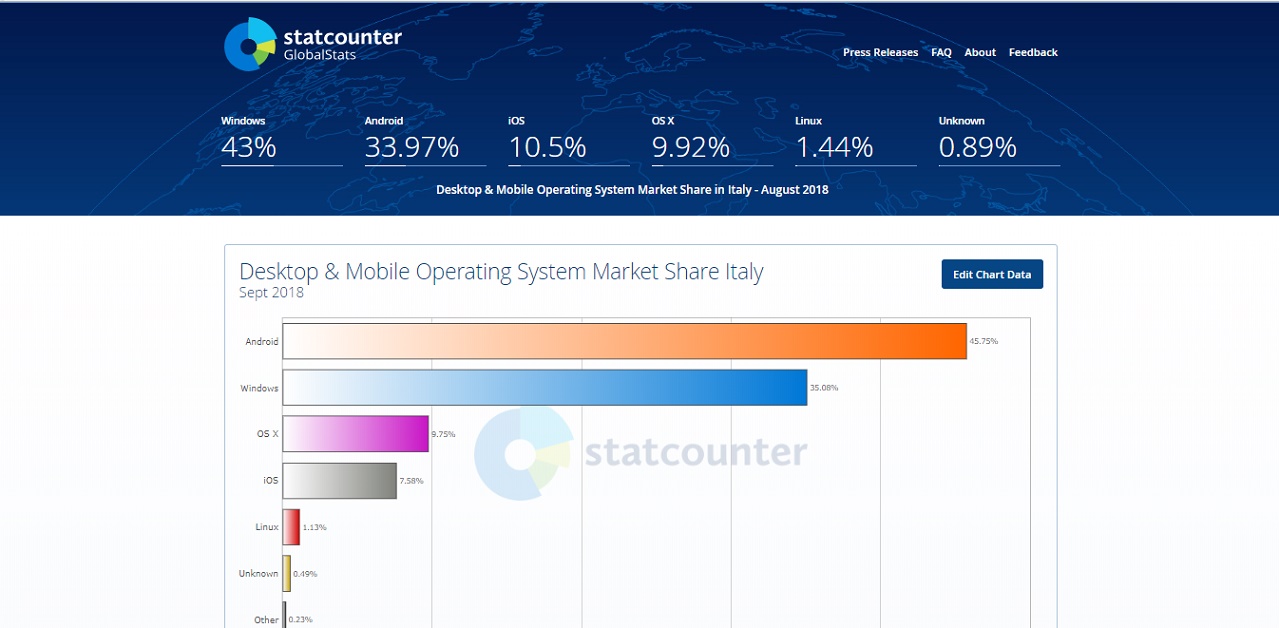Open the Feedback link
Image resolution: width=1279 pixels, height=628 pixels.
(1033, 53)
